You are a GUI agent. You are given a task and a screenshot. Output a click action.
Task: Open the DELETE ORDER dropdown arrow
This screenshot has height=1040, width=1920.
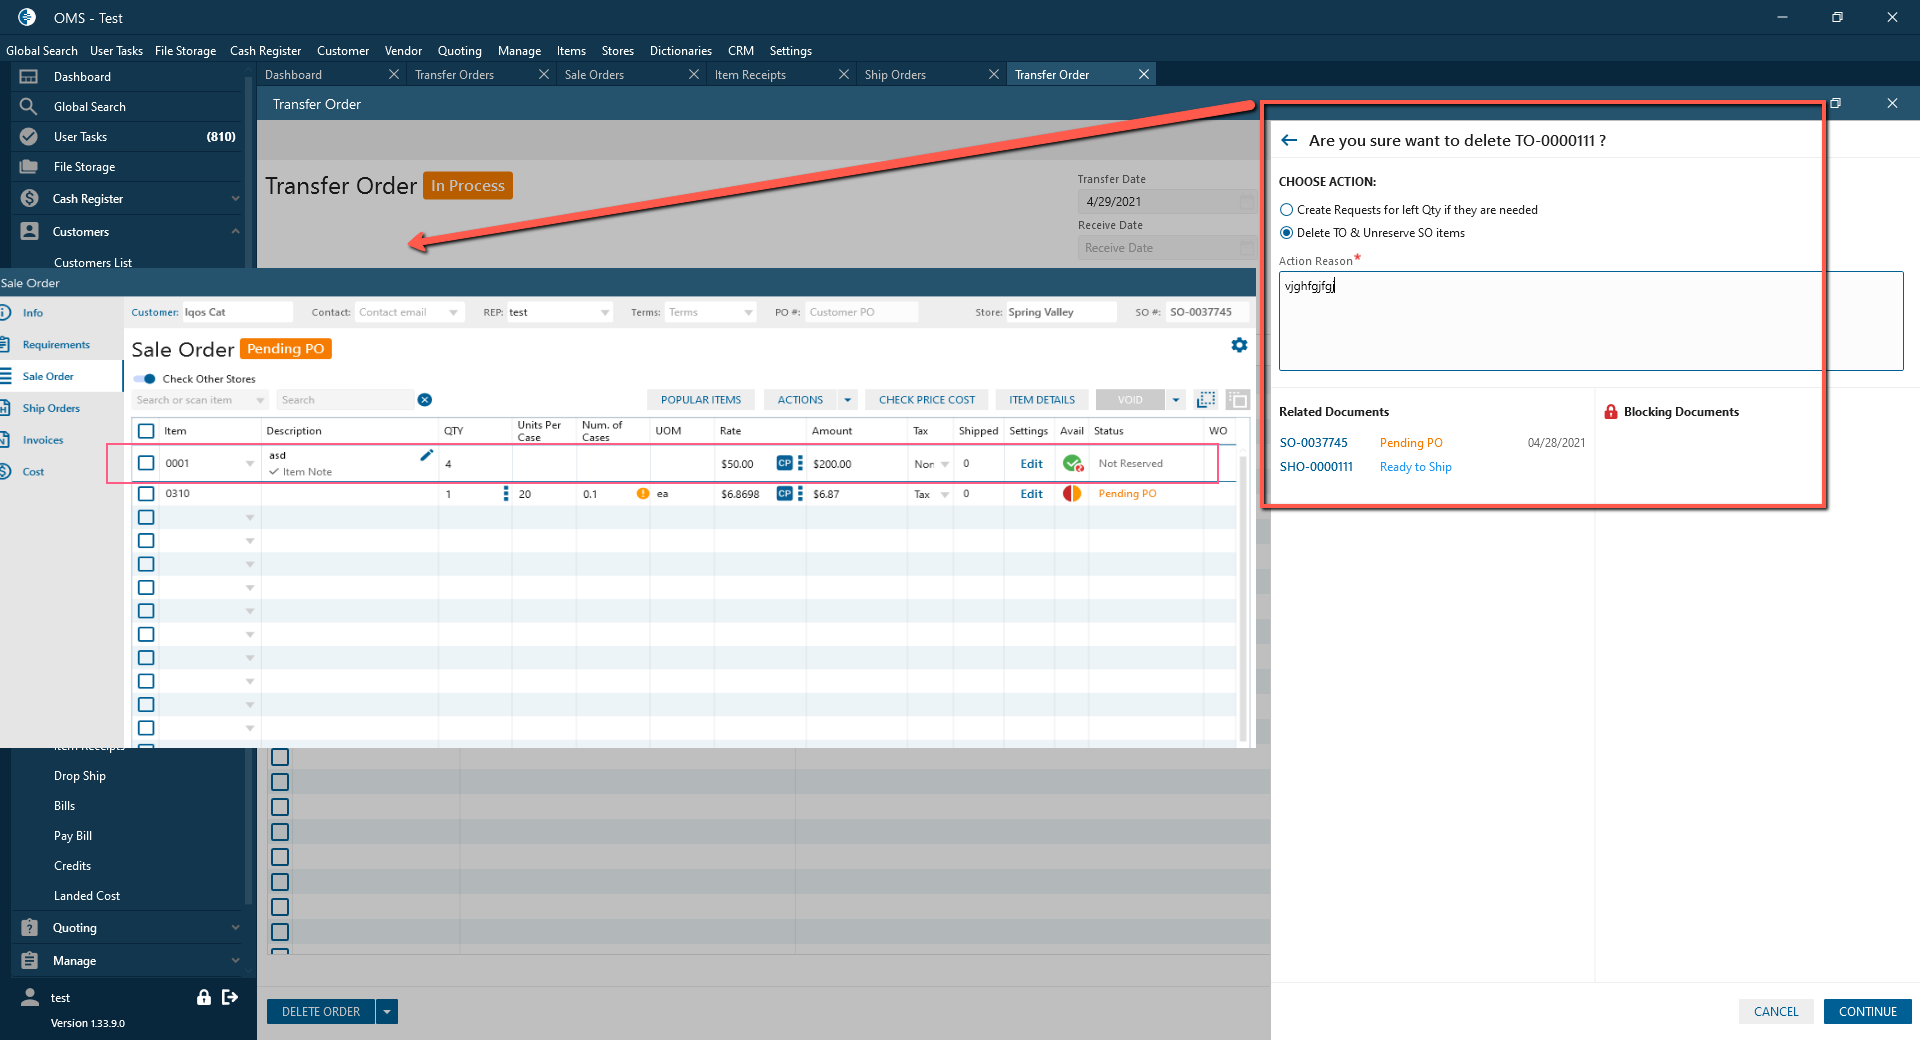tap(387, 1012)
